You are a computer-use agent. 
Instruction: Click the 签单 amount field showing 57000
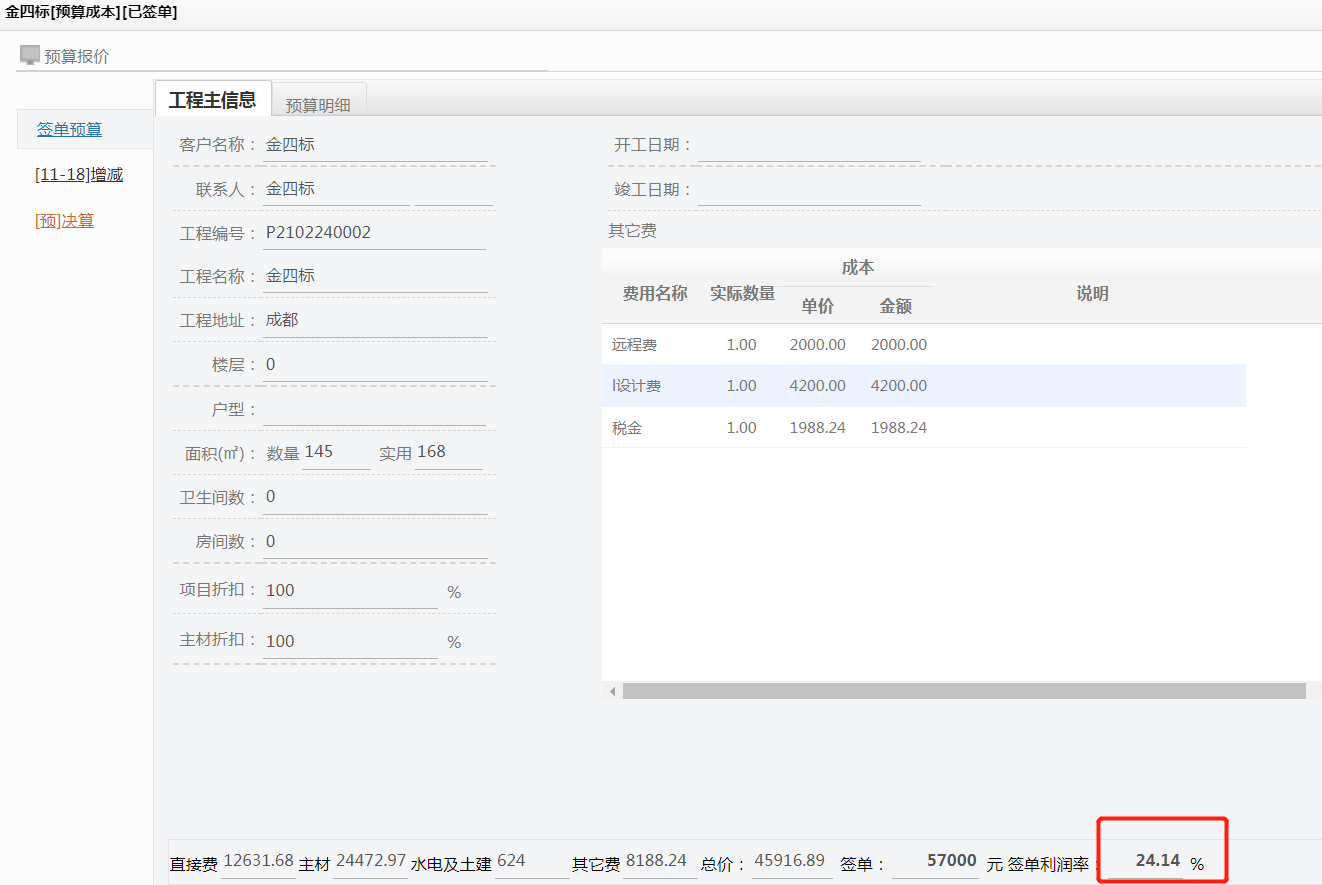936,861
